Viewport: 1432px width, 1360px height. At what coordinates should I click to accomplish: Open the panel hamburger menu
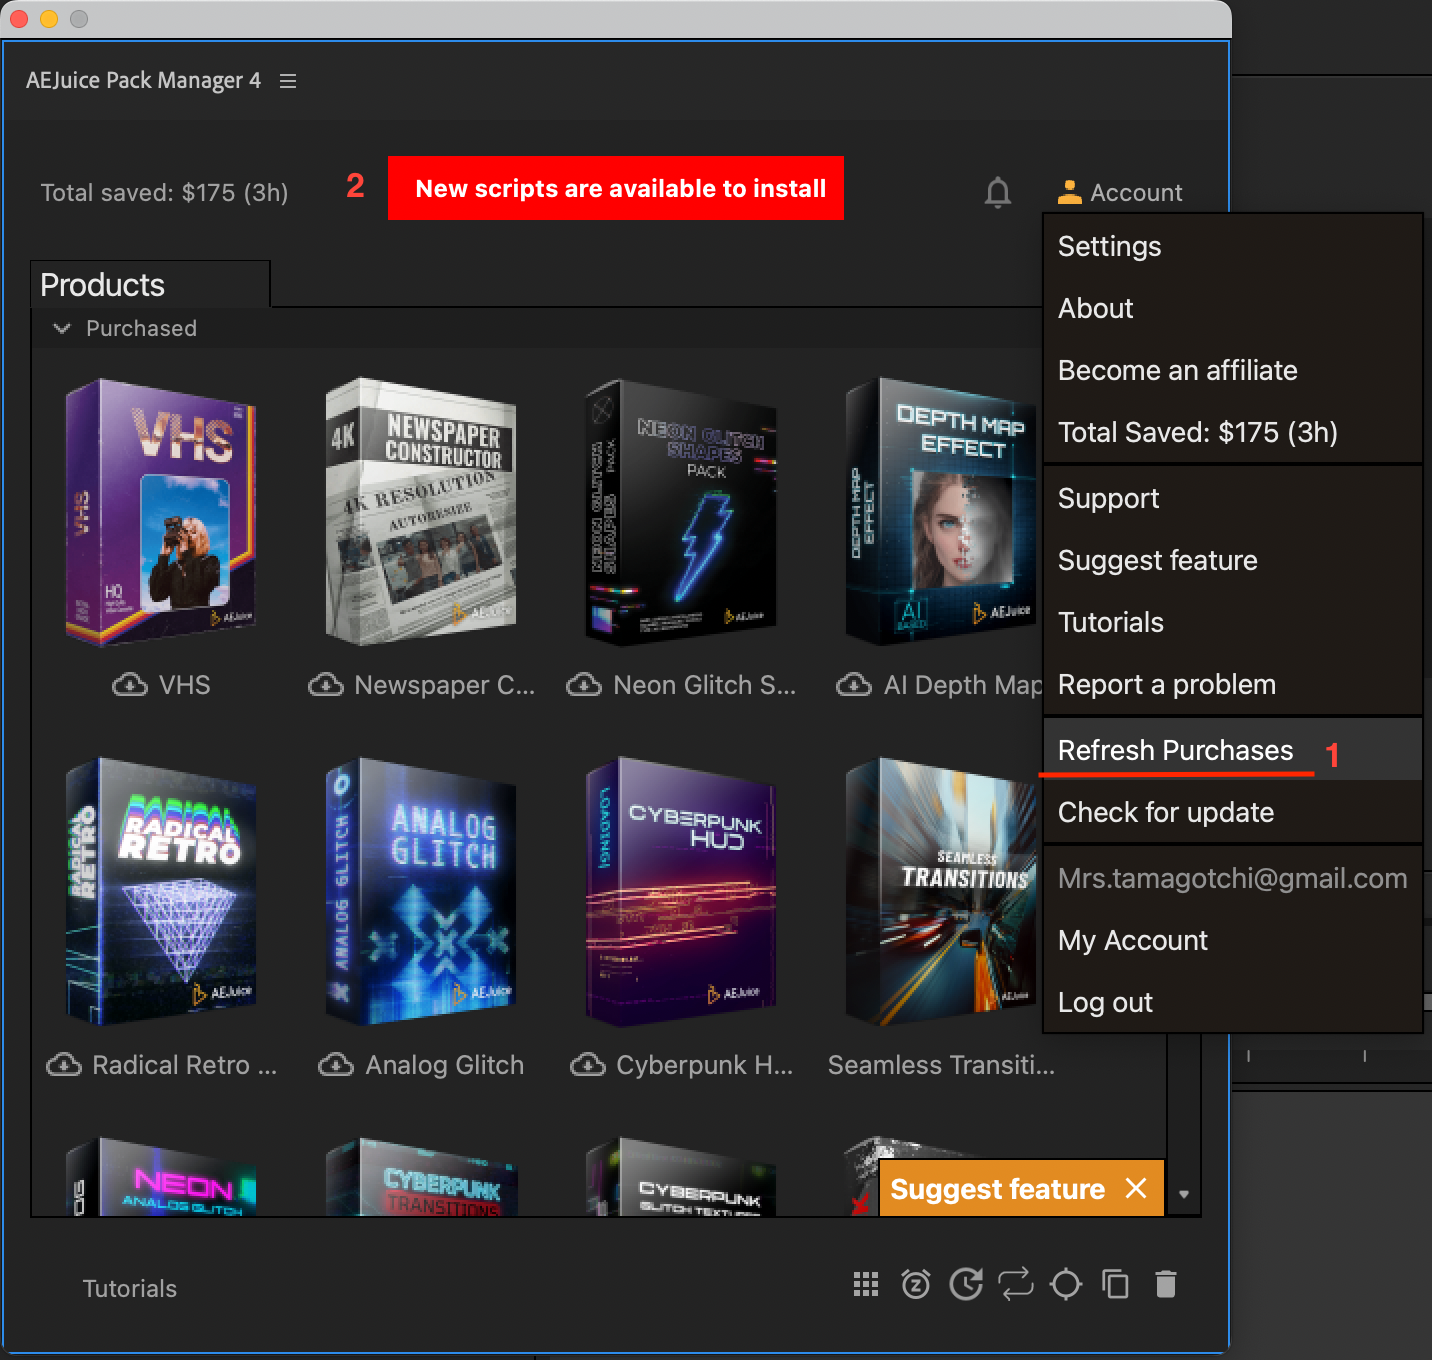coord(288,81)
